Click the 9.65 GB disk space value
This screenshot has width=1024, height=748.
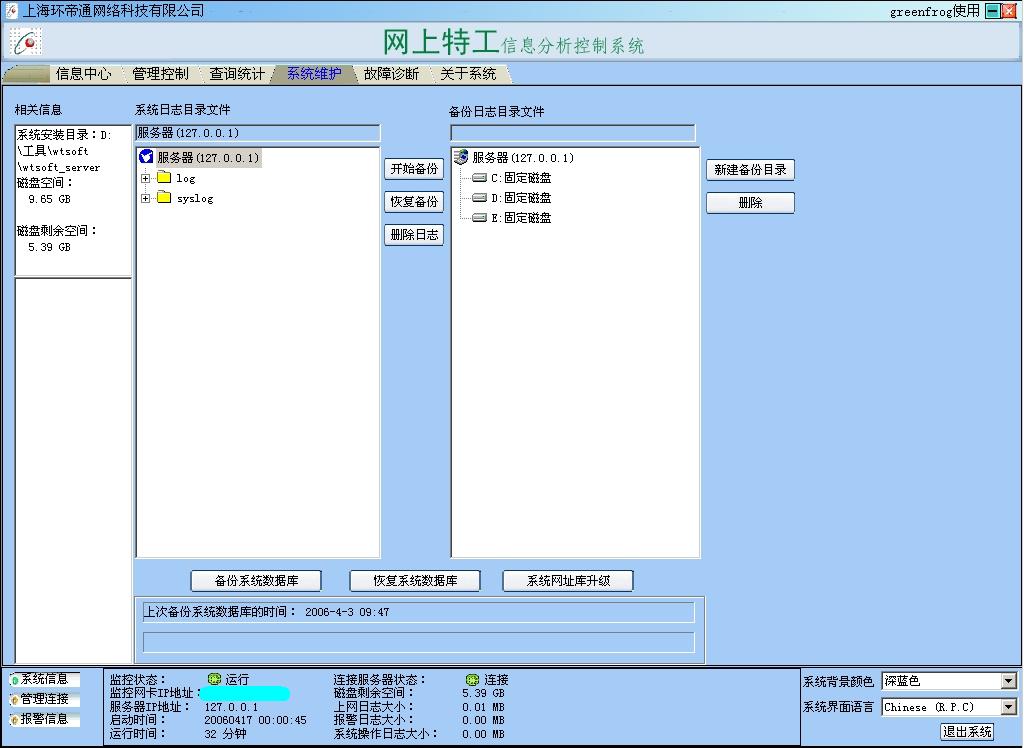point(49,199)
